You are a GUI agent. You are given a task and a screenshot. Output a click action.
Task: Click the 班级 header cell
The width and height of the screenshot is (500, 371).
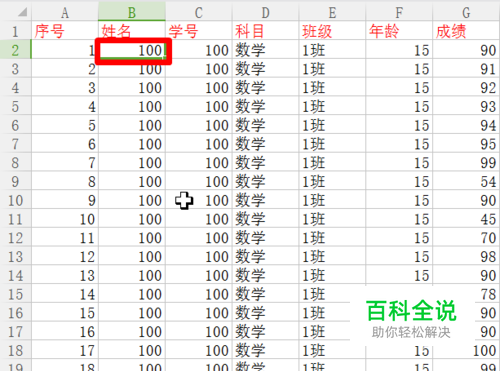pos(332,31)
